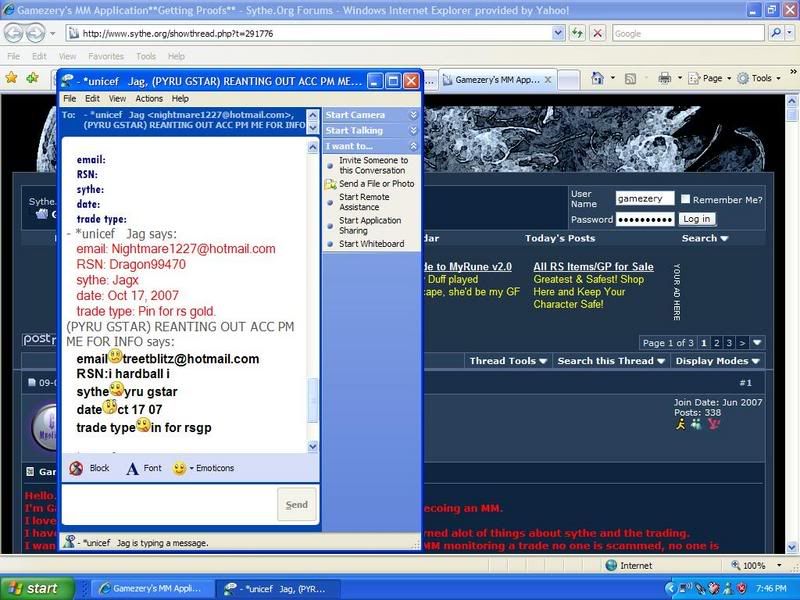Viewport: 800px width, 600px height.
Task: Click the magnifier icon beside Google search box
Action: pyautogui.click(x=776, y=33)
